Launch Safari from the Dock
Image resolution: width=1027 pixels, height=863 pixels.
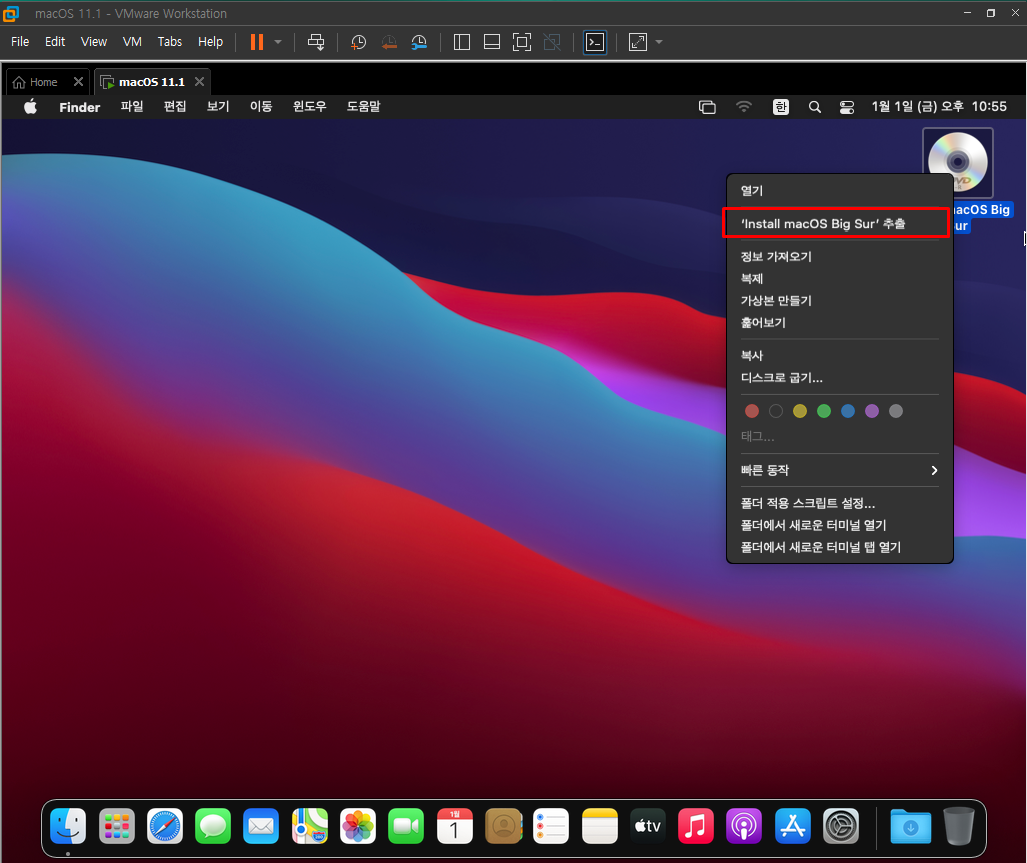pyautogui.click(x=165, y=826)
